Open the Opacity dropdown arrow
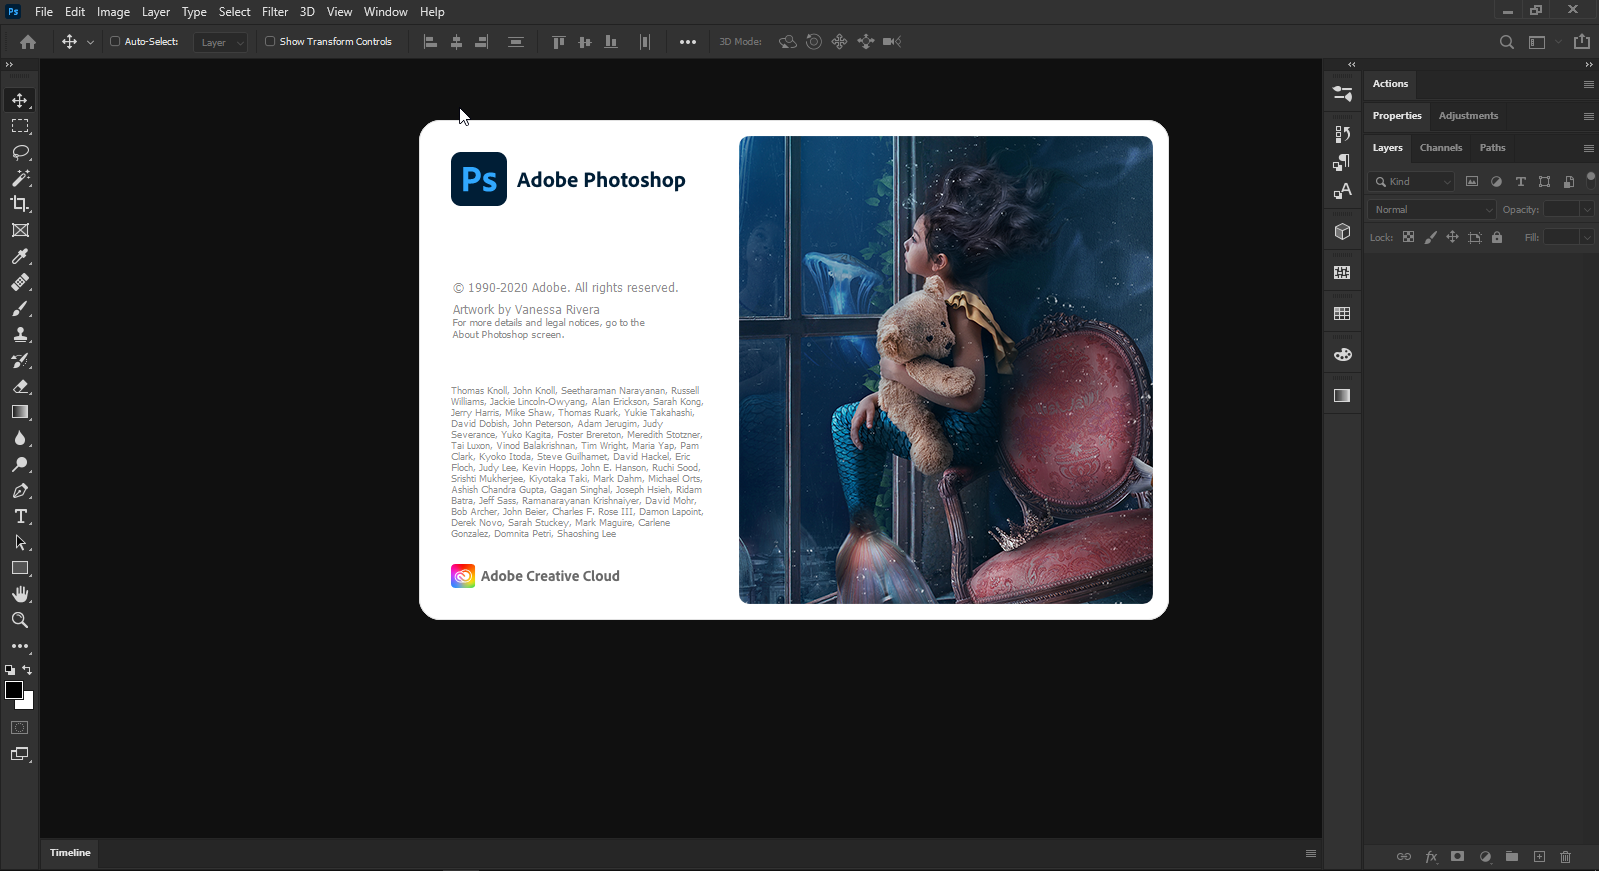 coord(1587,209)
